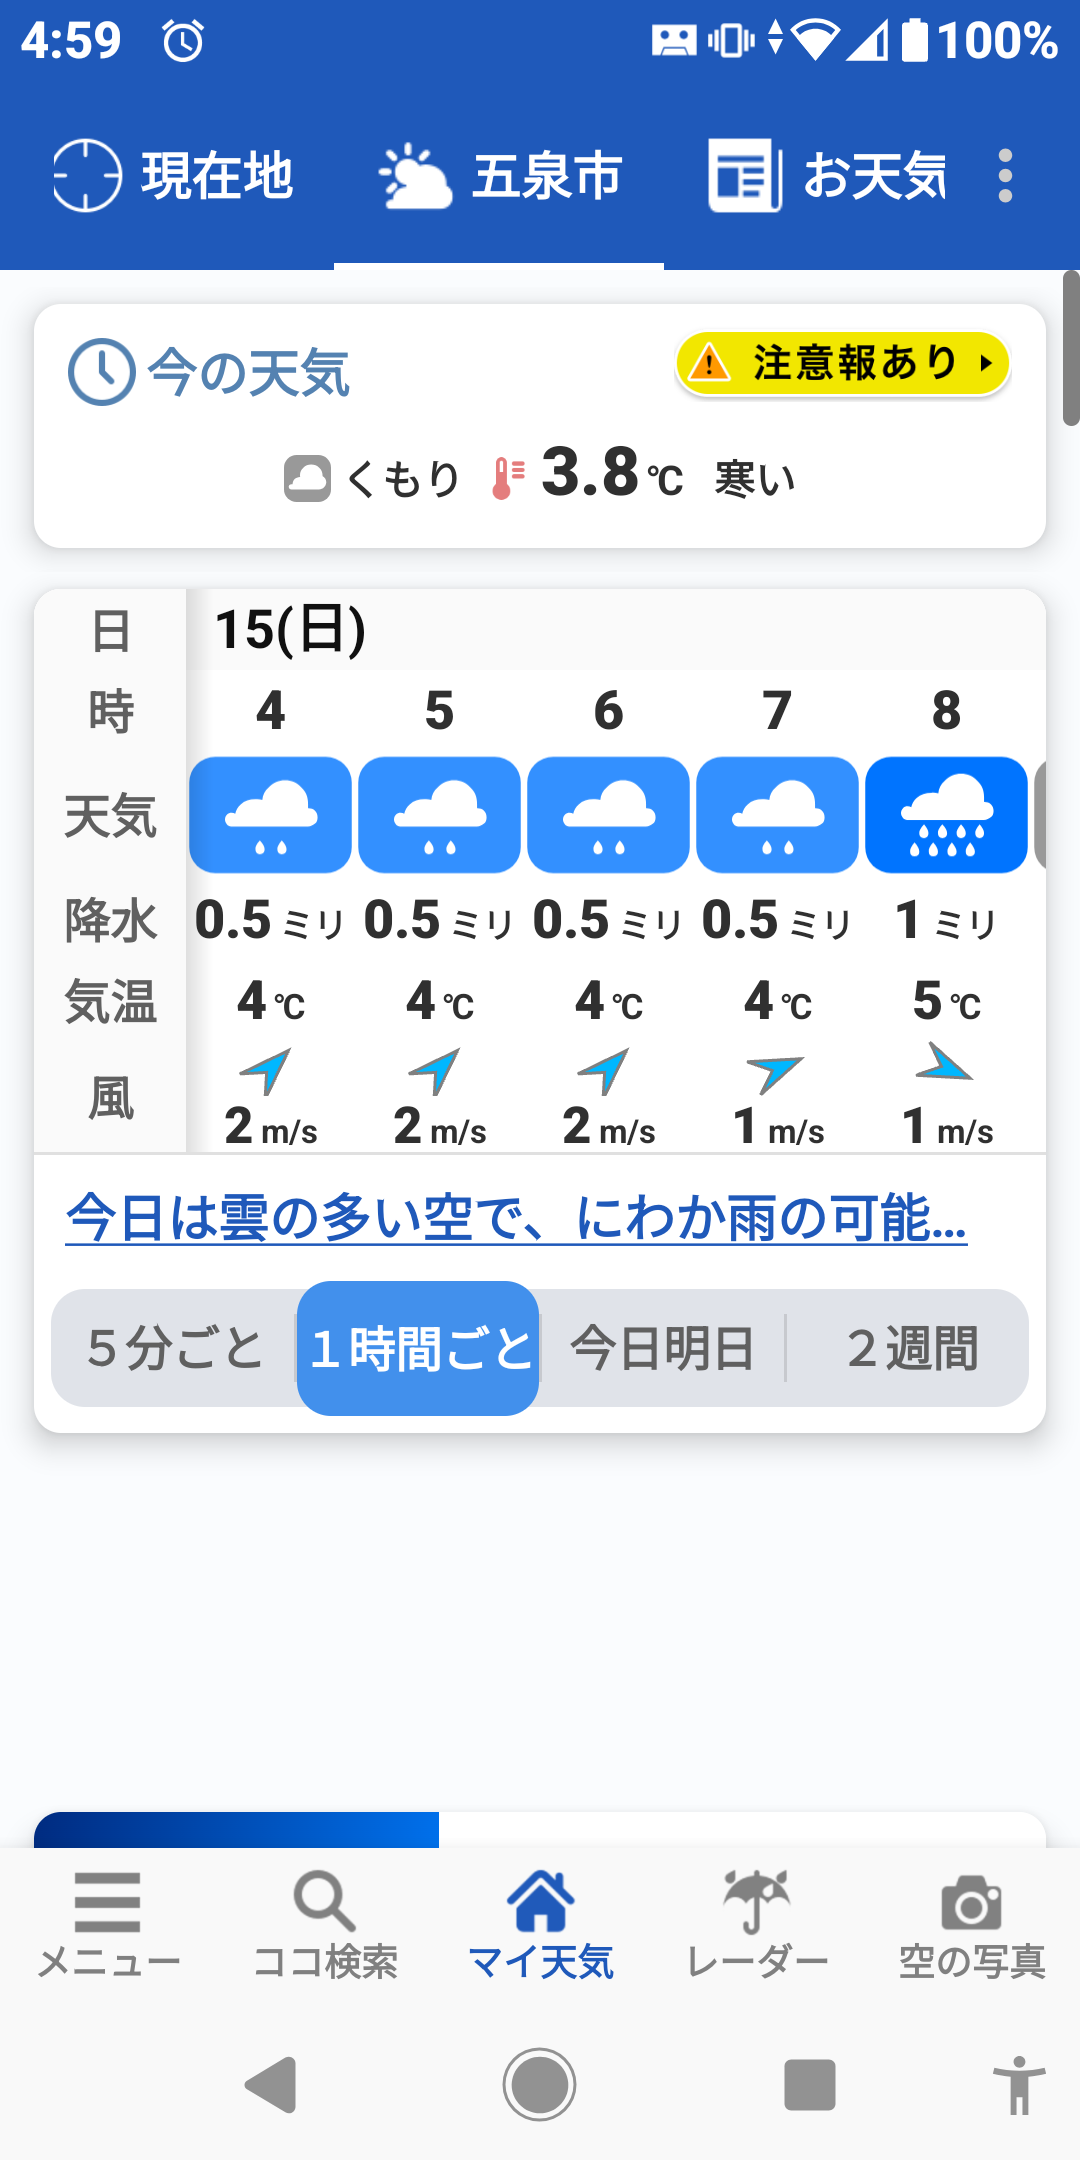Viewport: 1080px width, 2160px height.
Task: Tap the 8 o'clock heavy rain icon
Action: pyautogui.click(x=946, y=815)
